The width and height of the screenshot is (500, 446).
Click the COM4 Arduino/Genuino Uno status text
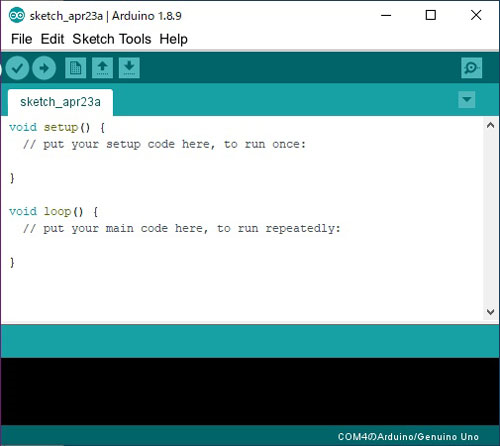408,437
